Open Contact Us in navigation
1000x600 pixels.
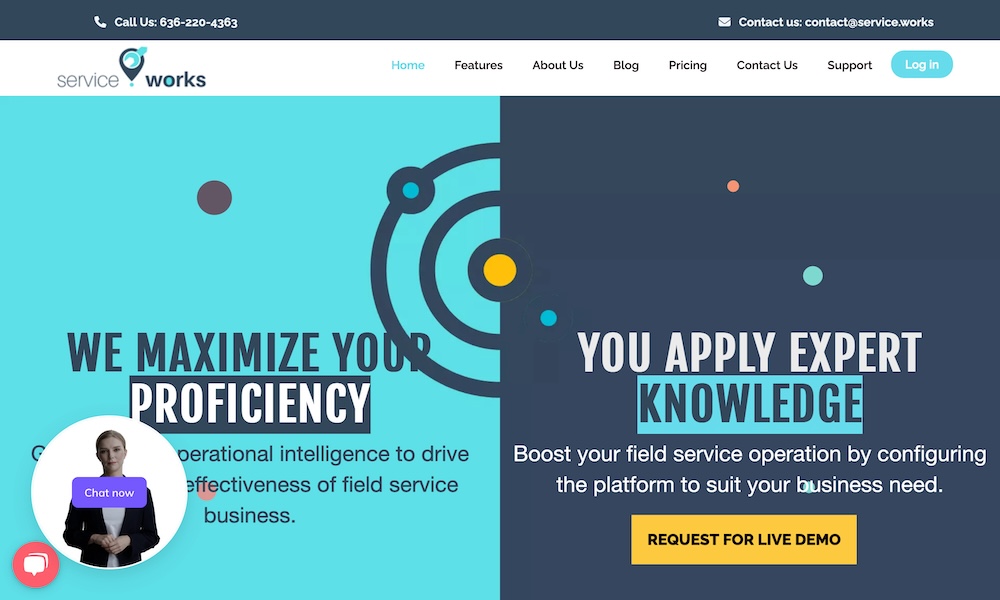(767, 65)
